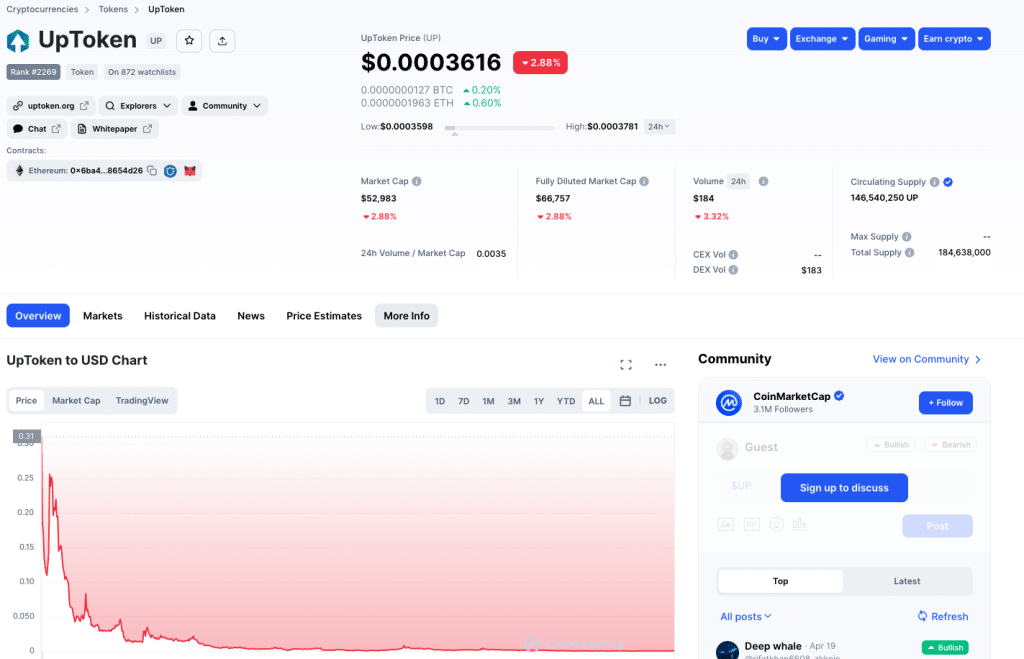Switch community feed to Latest
The width and height of the screenshot is (1024, 659).
tap(906, 581)
